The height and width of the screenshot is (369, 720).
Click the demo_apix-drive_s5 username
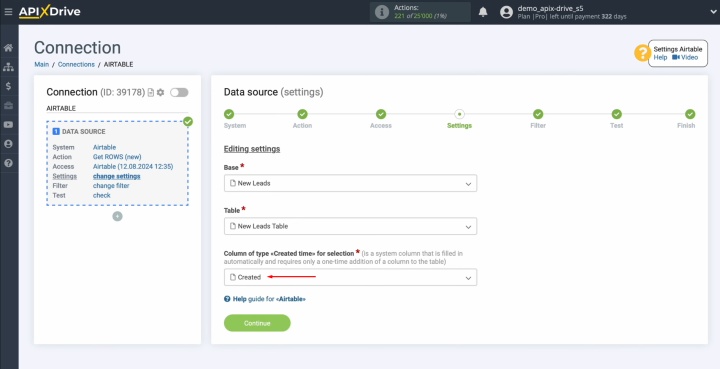(x=551, y=8)
